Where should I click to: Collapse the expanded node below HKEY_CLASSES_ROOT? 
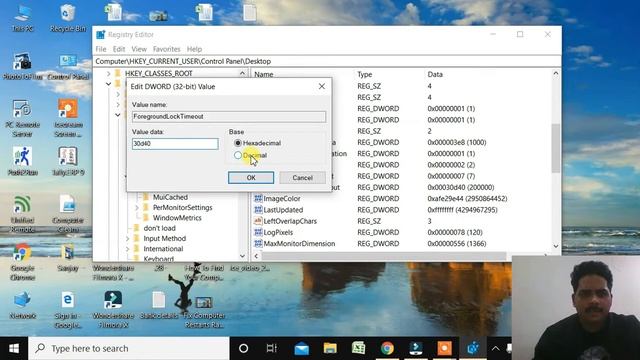(109, 84)
